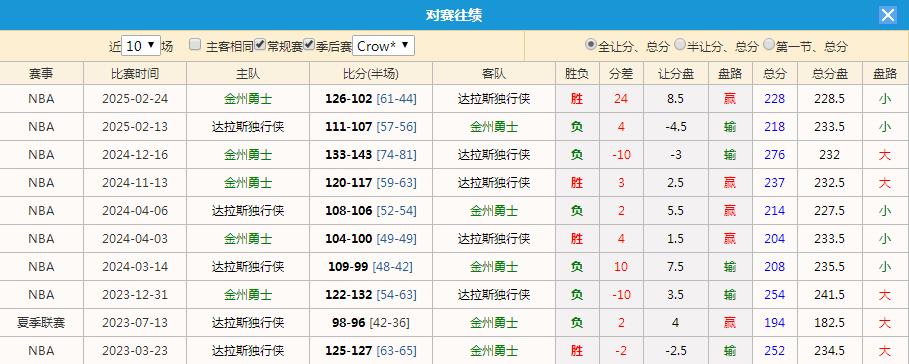The height and width of the screenshot is (364, 909).
Task: Click date 2023-03-23
Action: pyautogui.click(x=135, y=351)
